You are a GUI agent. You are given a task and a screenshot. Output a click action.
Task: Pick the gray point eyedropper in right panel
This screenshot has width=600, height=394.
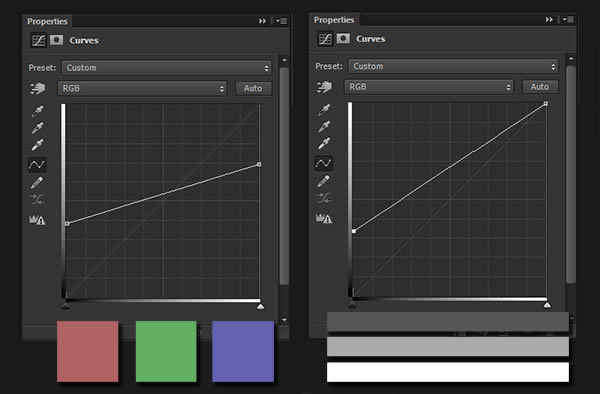324,126
